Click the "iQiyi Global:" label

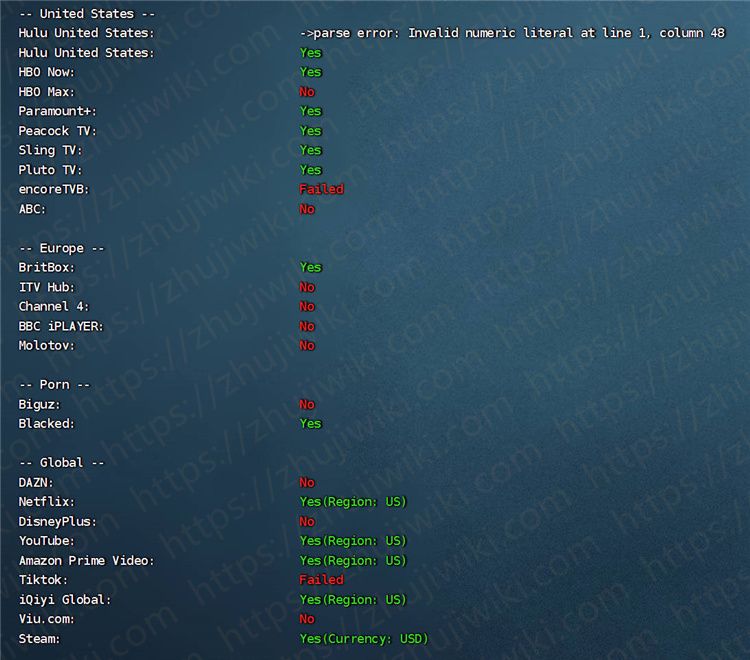coord(65,600)
